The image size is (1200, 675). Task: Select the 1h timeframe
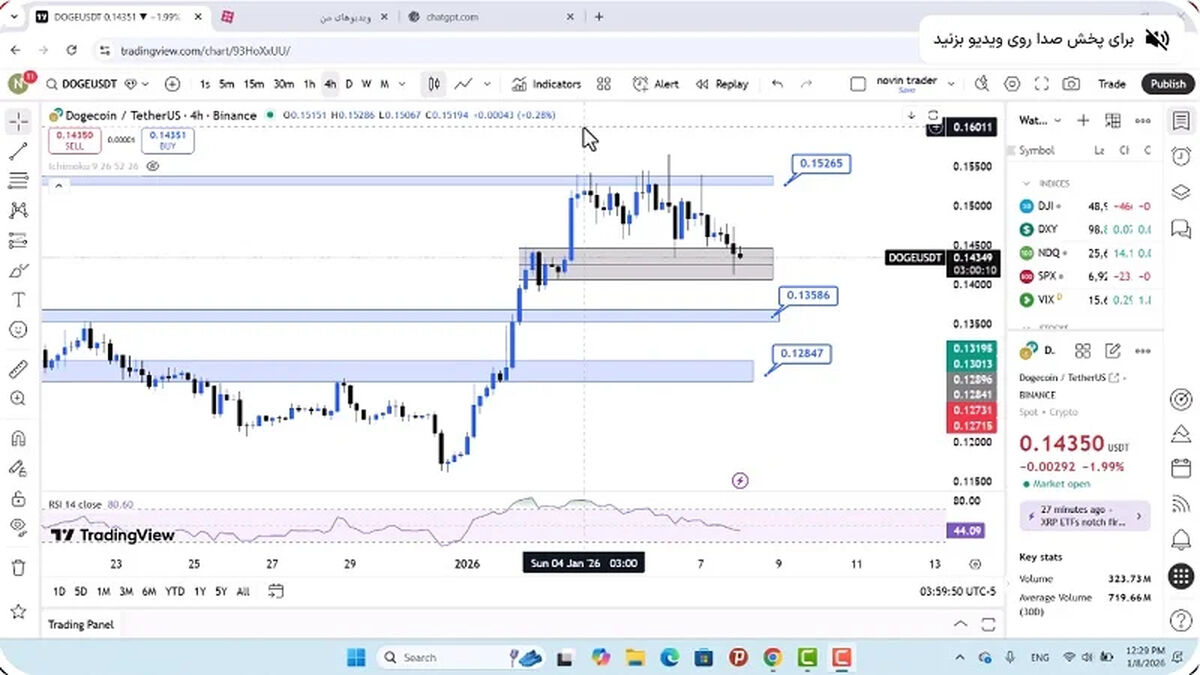coord(310,84)
